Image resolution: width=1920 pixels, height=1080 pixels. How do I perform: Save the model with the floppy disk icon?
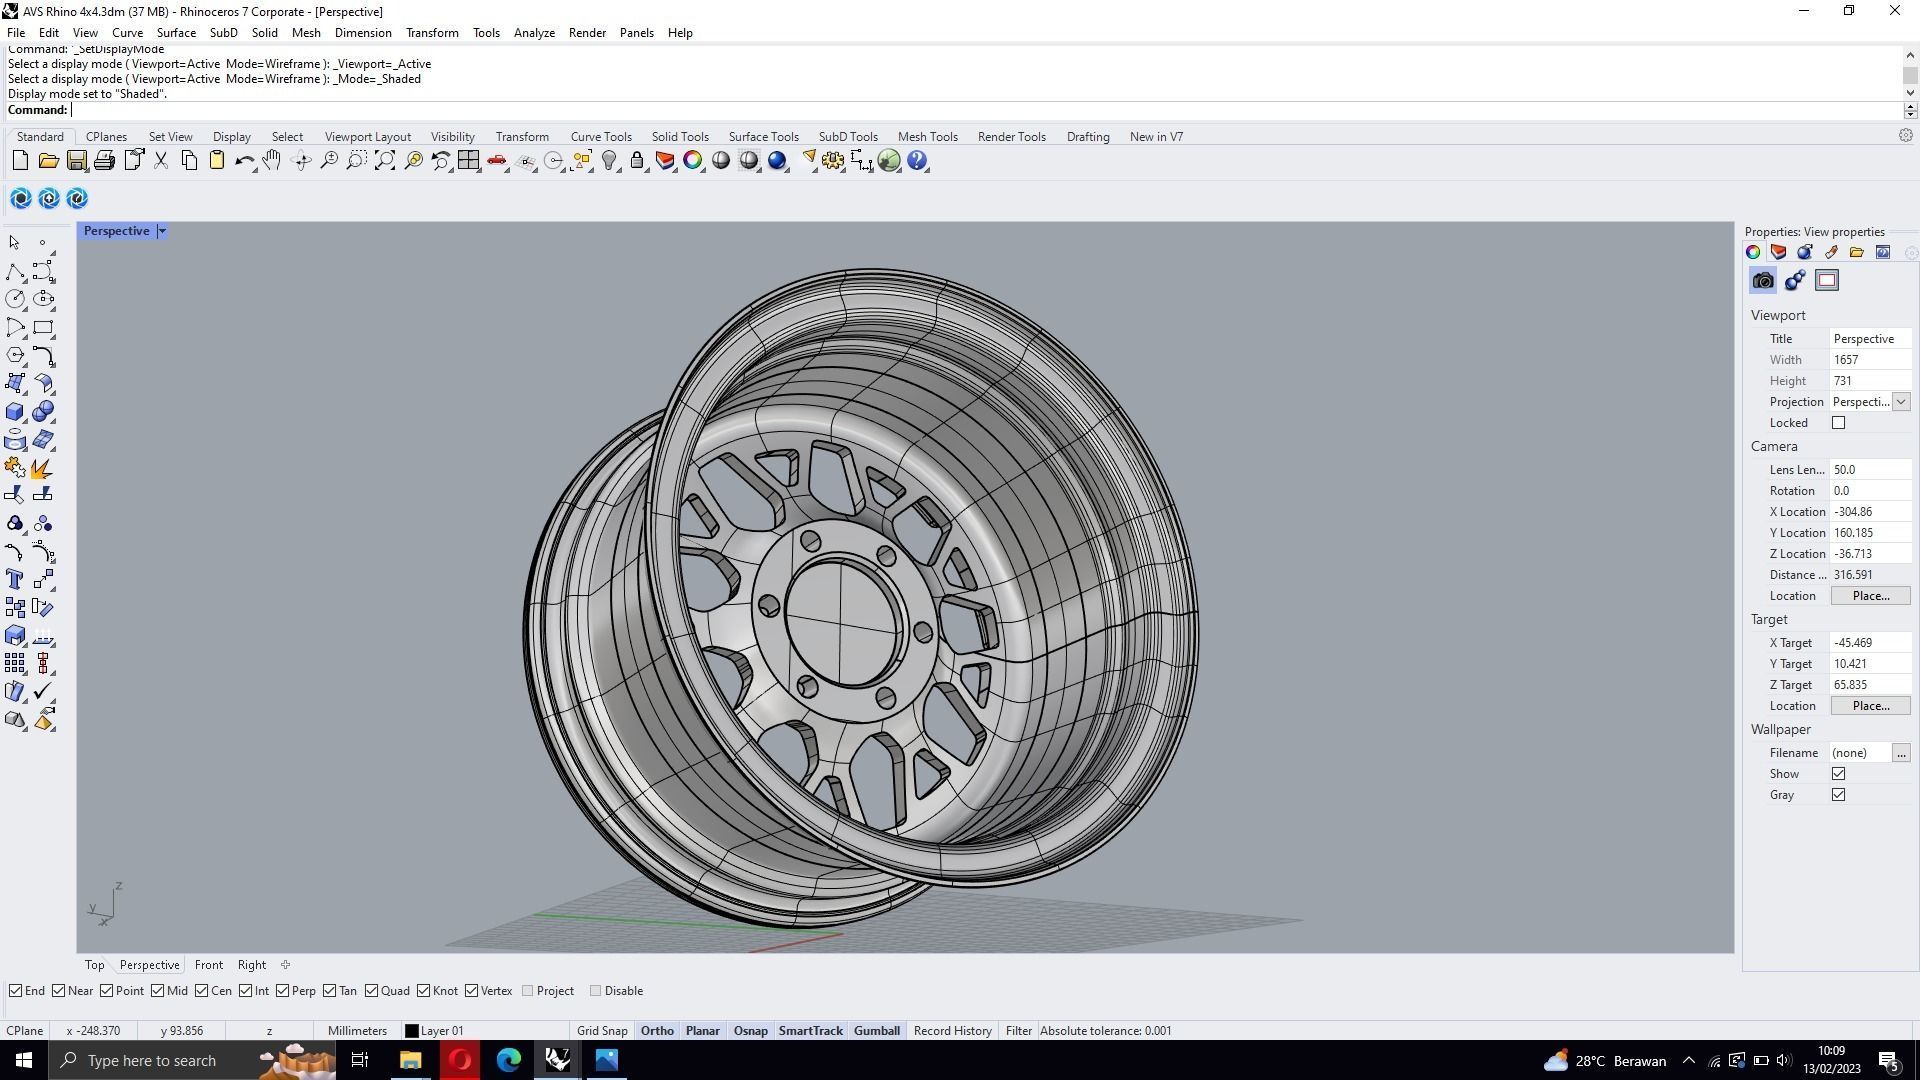point(76,160)
